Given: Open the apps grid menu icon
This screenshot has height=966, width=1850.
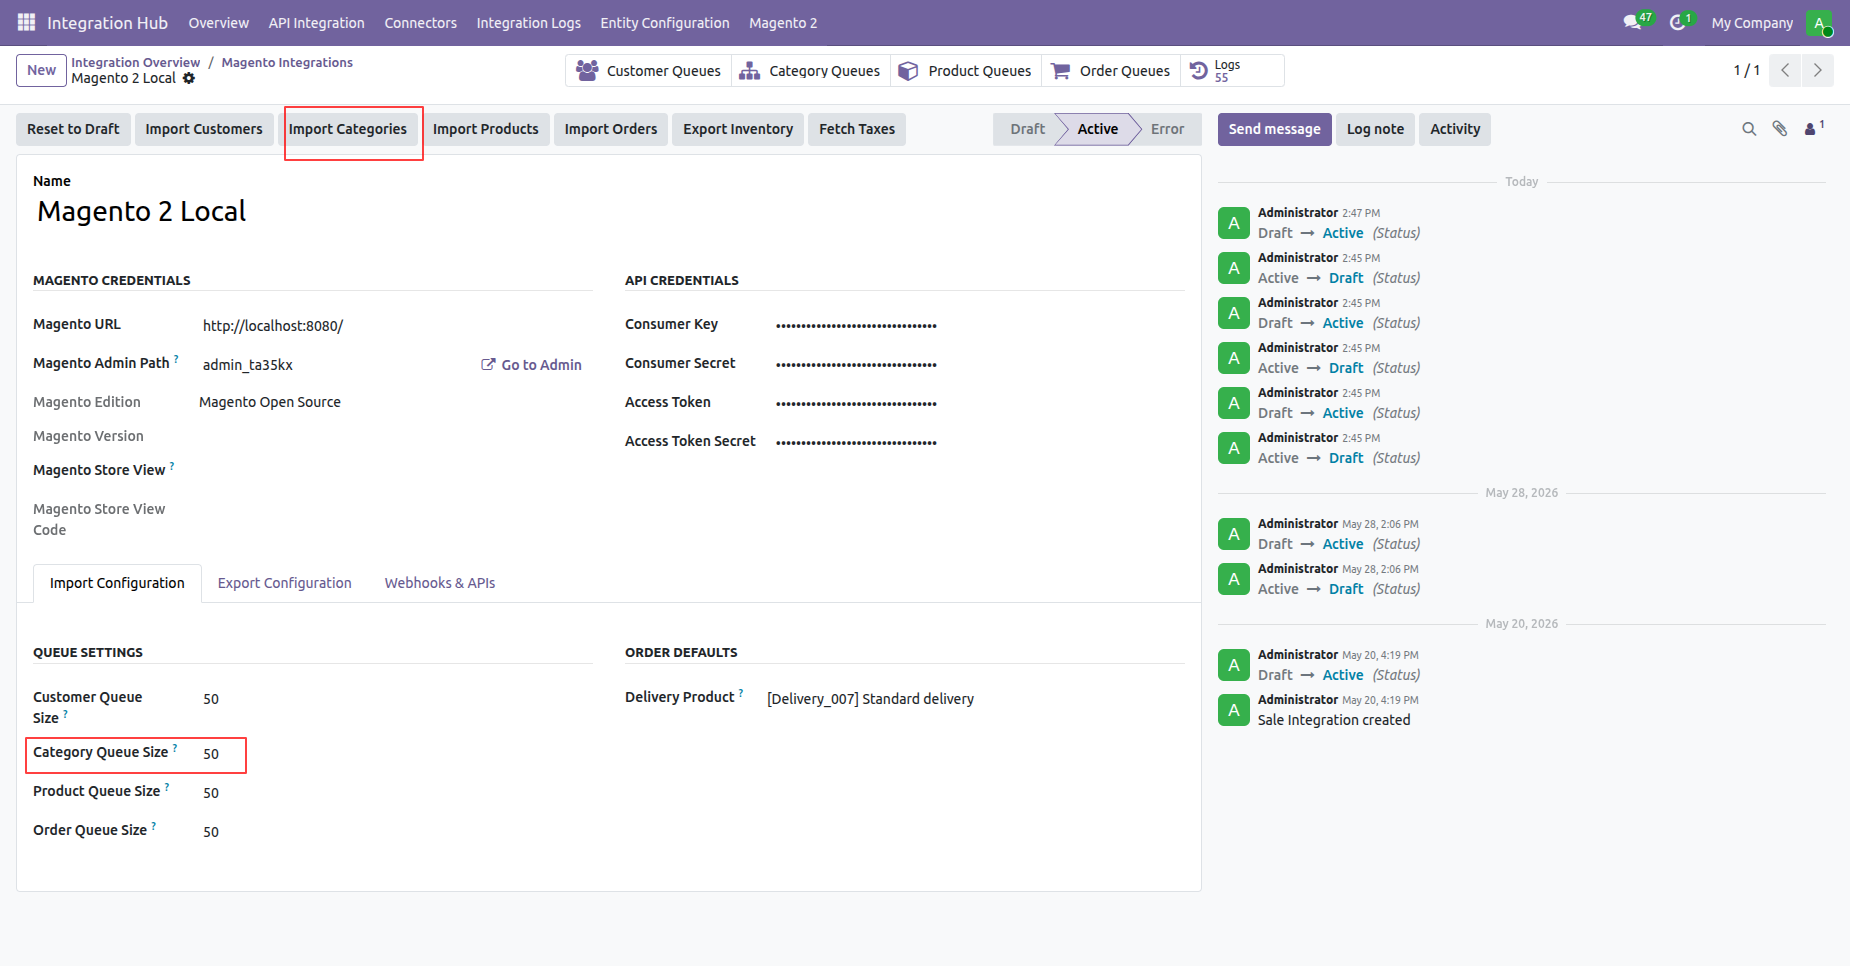Looking at the screenshot, I should 26,22.
